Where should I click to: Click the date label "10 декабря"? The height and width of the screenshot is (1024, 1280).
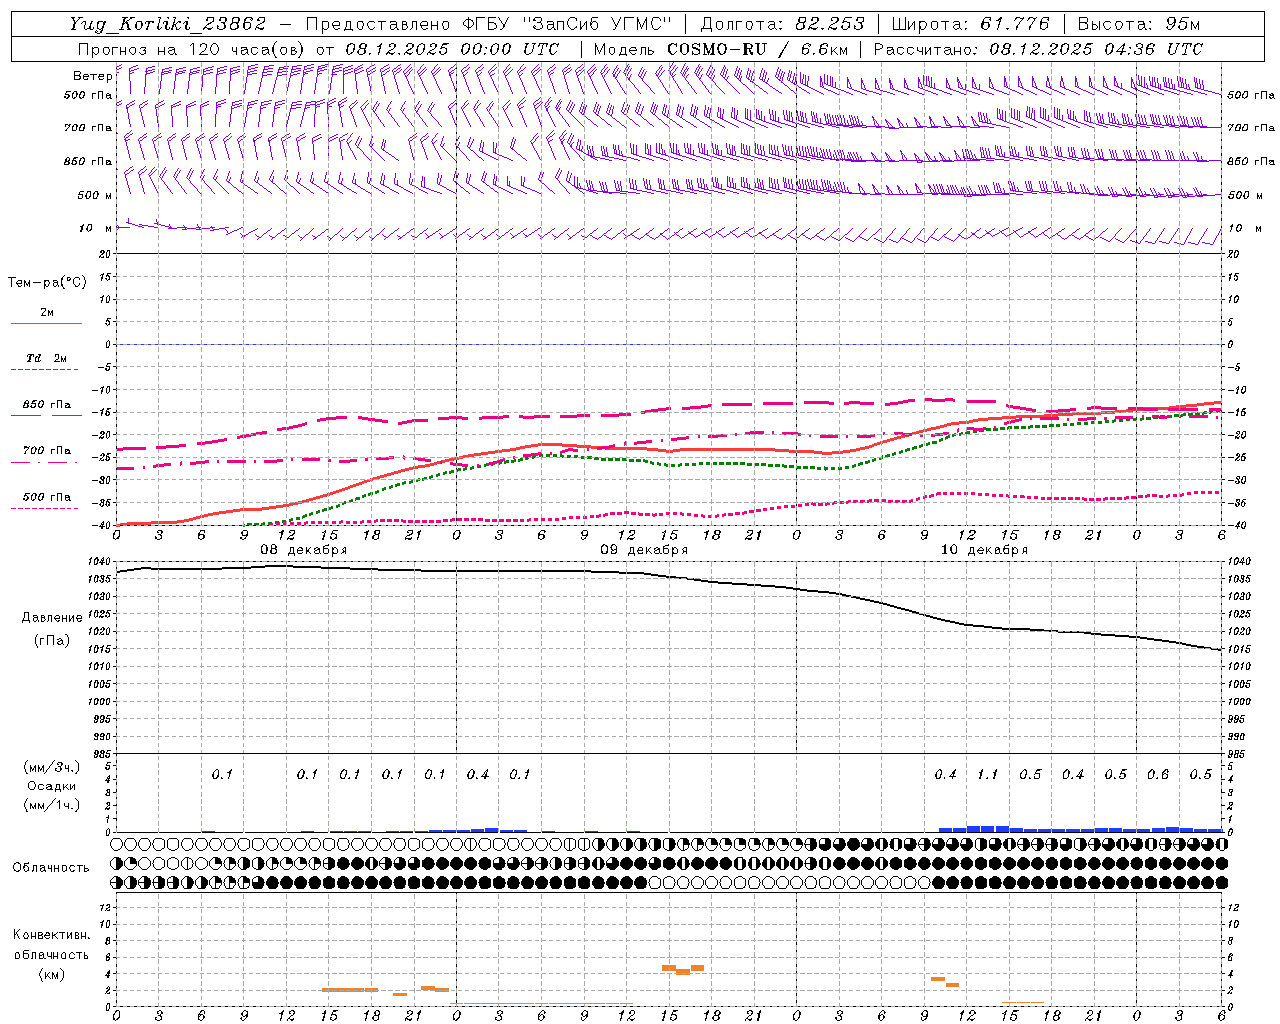pyautogui.click(x=984, y=550)
